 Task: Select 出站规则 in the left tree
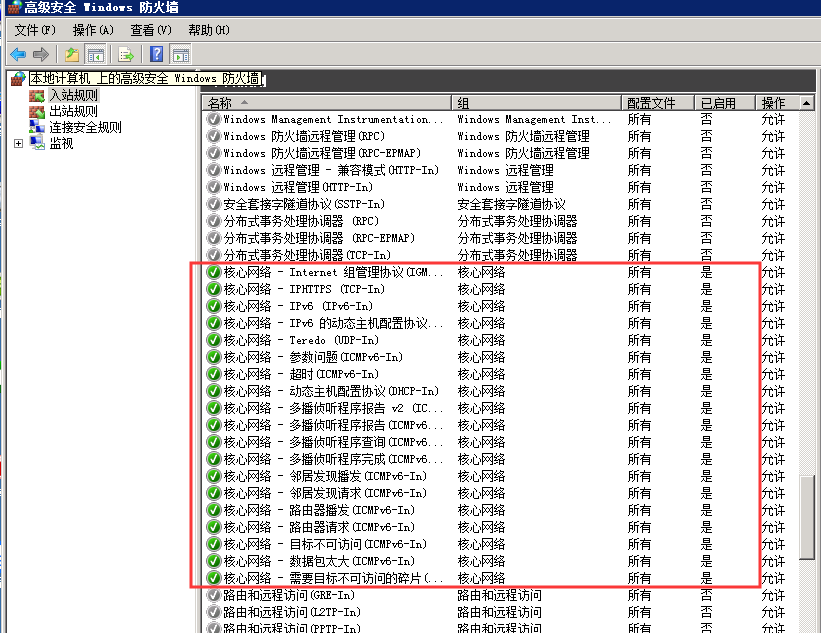(73, 111)
